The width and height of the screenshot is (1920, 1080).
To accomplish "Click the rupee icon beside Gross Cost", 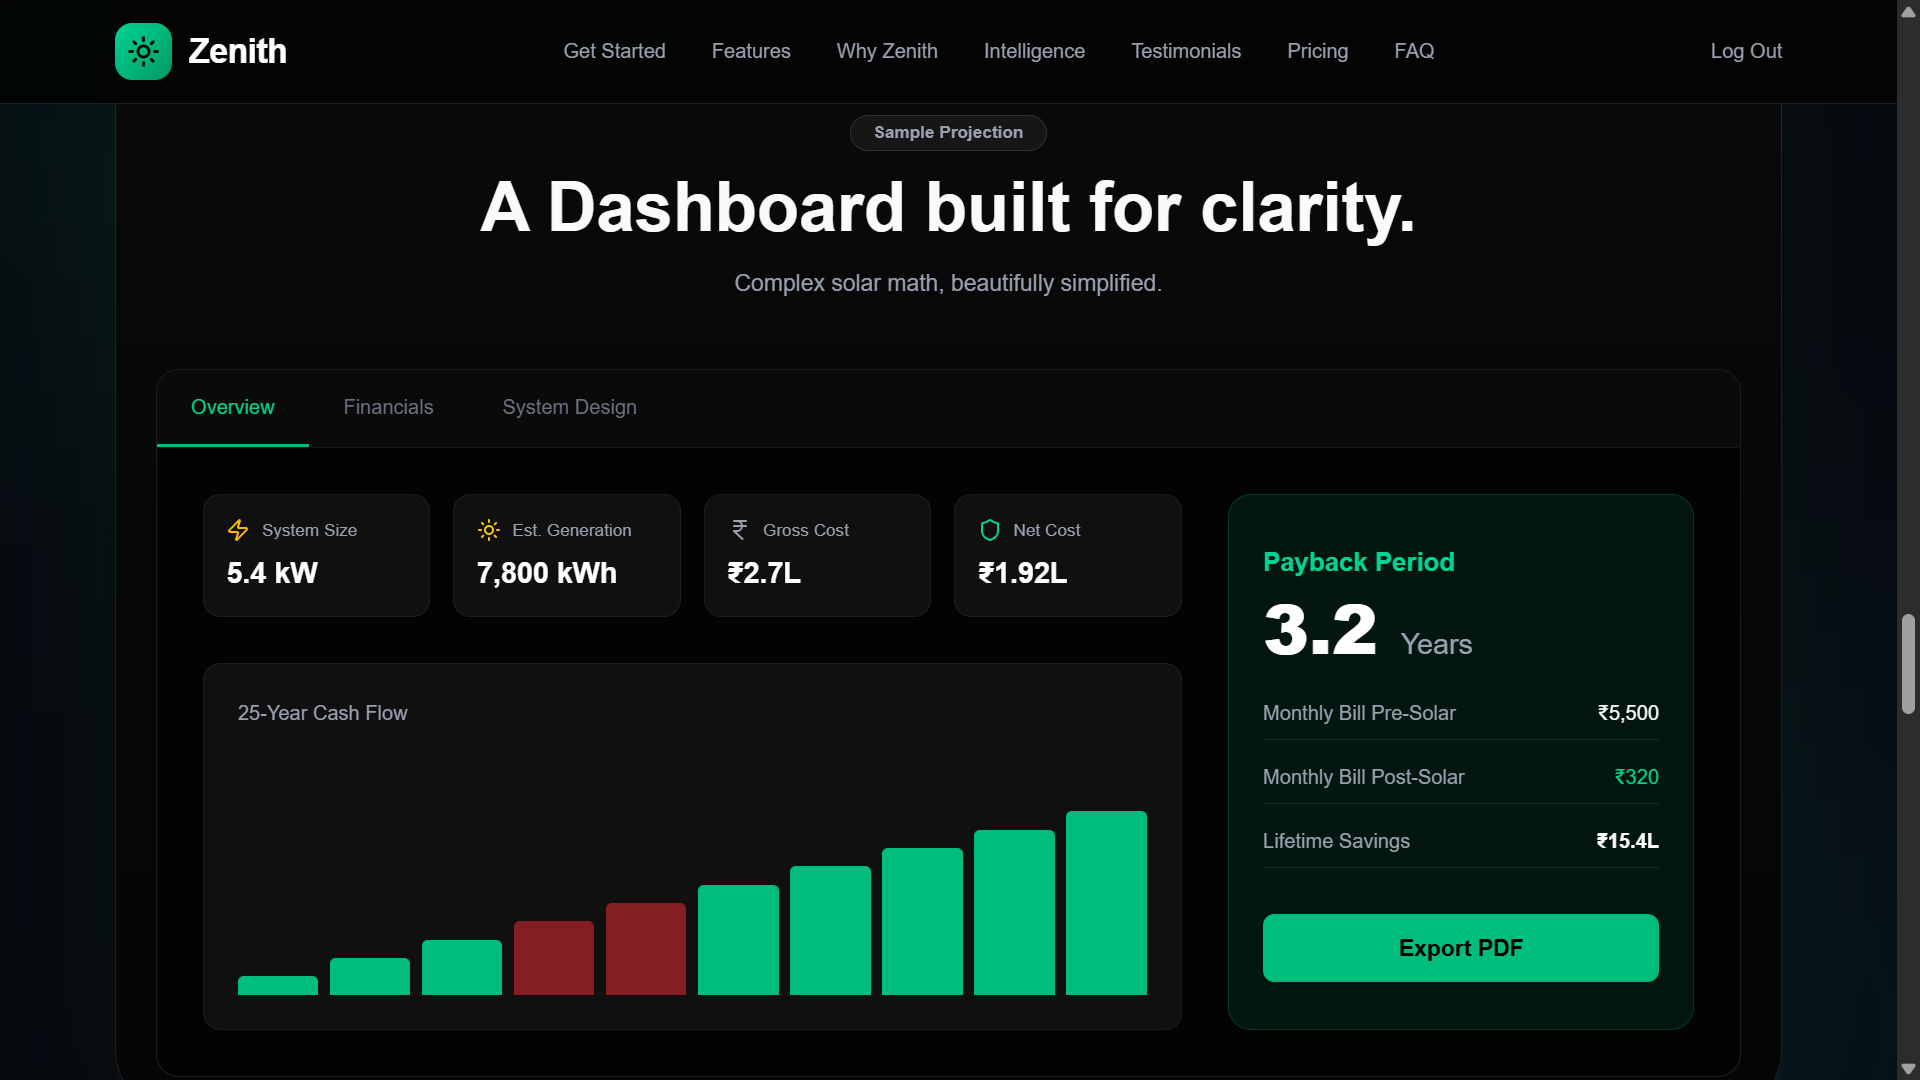I will click(739, 530).
